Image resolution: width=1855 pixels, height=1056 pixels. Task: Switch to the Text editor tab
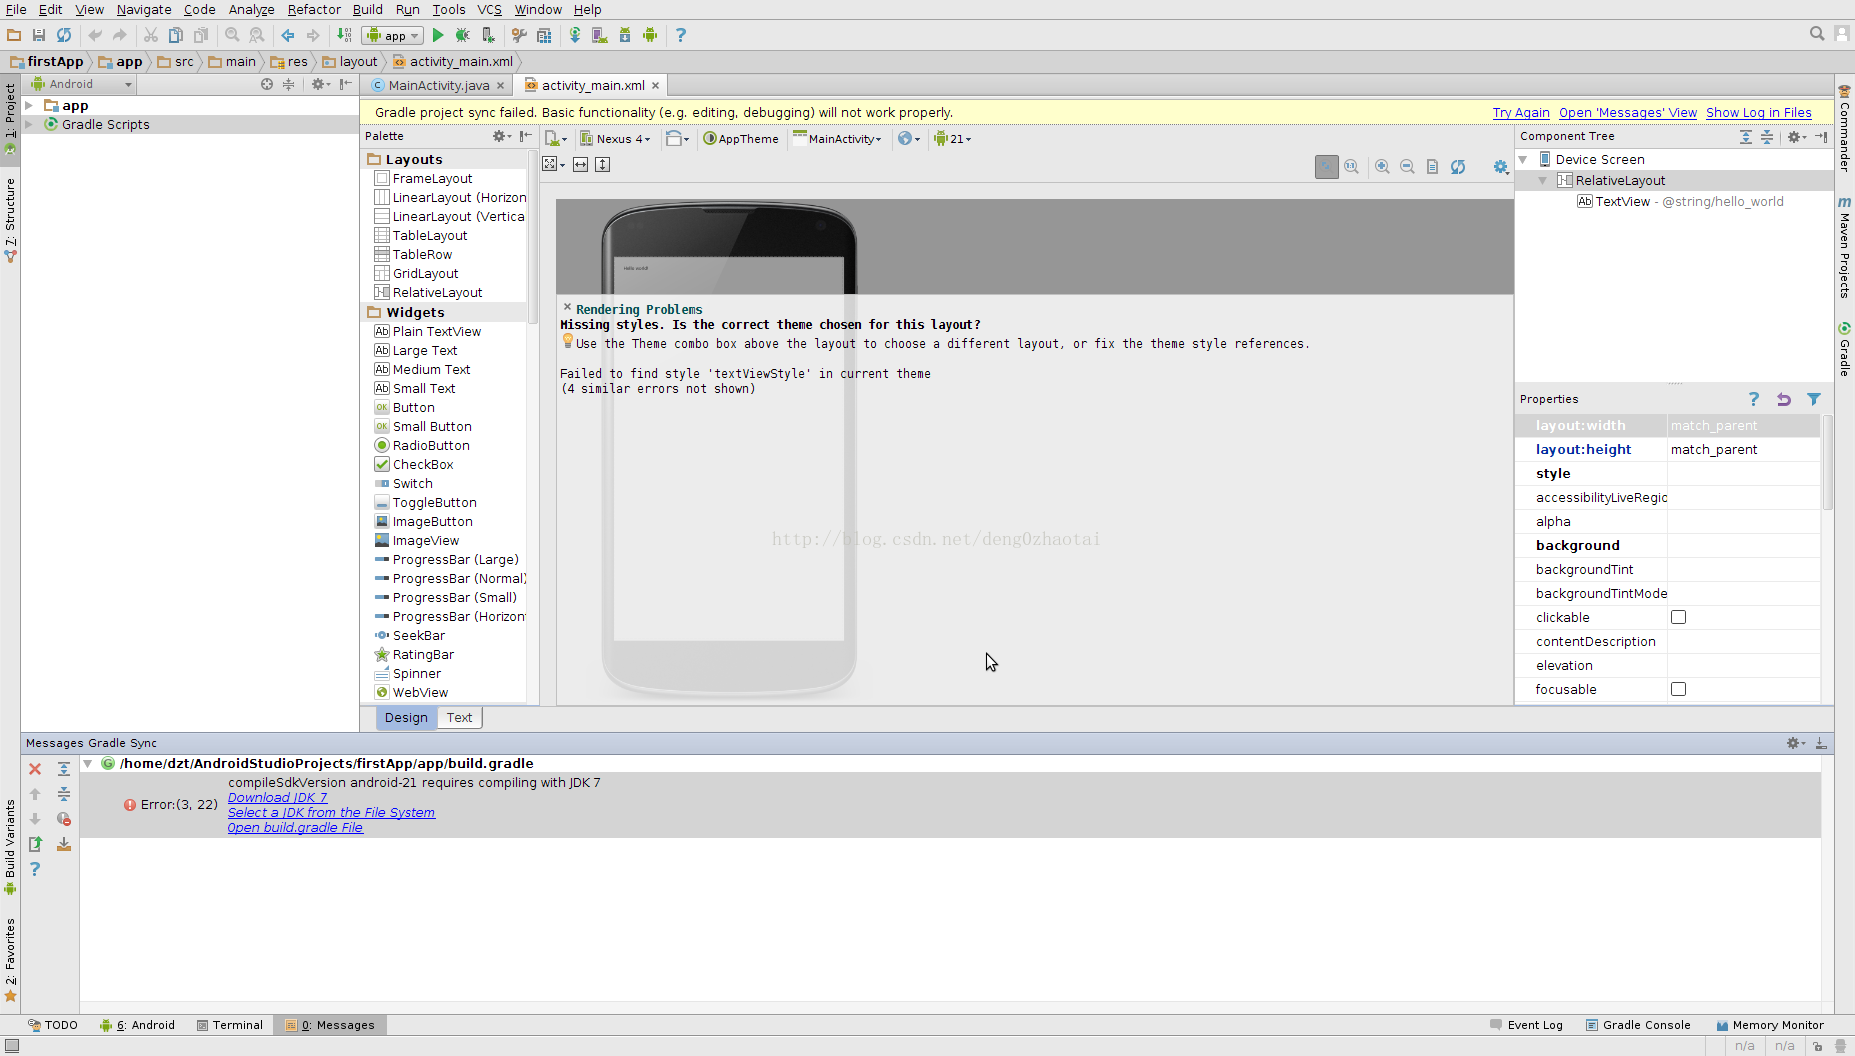(459, 717)
